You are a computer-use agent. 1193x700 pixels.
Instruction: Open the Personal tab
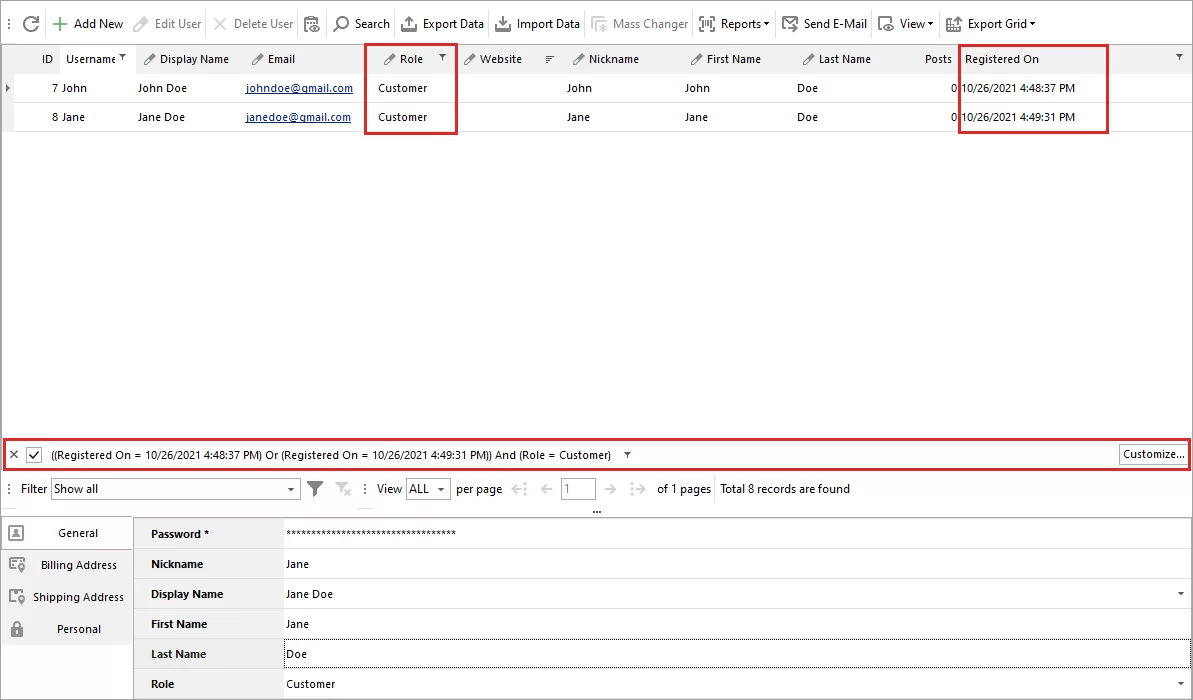78,629
